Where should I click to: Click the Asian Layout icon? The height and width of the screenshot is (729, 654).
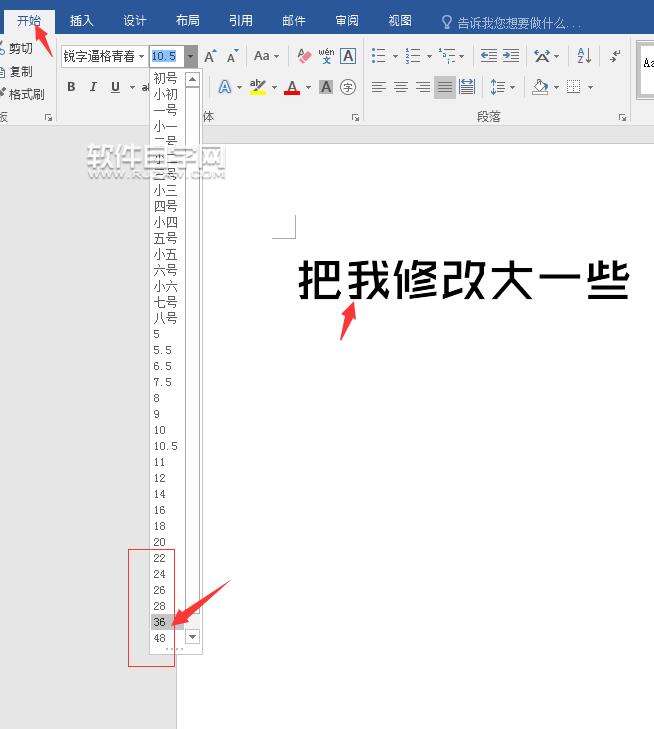542,56
